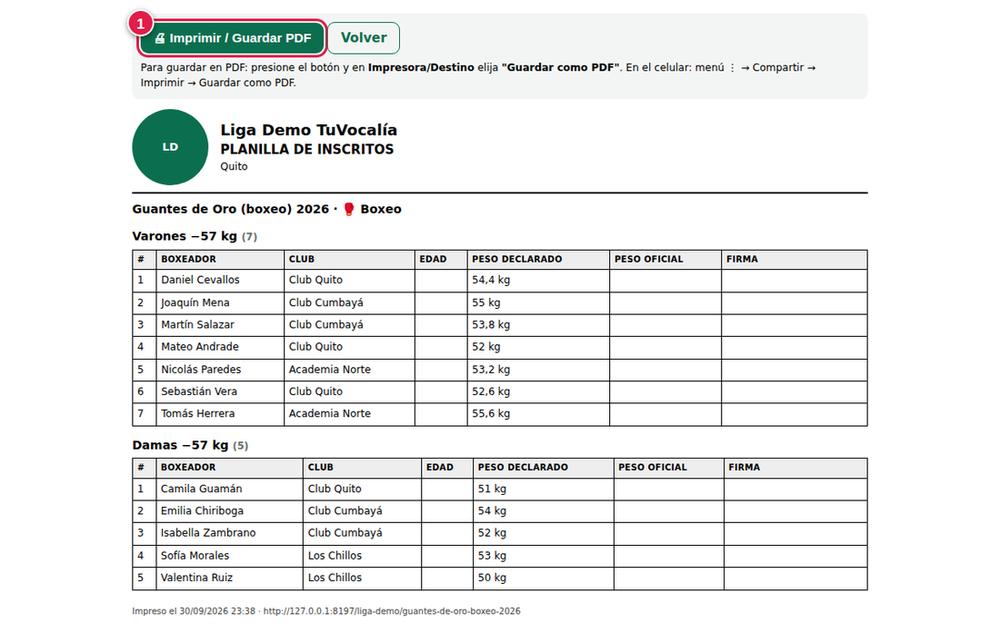Click boxer name Joaquín Mena

[x=195, y=303]
